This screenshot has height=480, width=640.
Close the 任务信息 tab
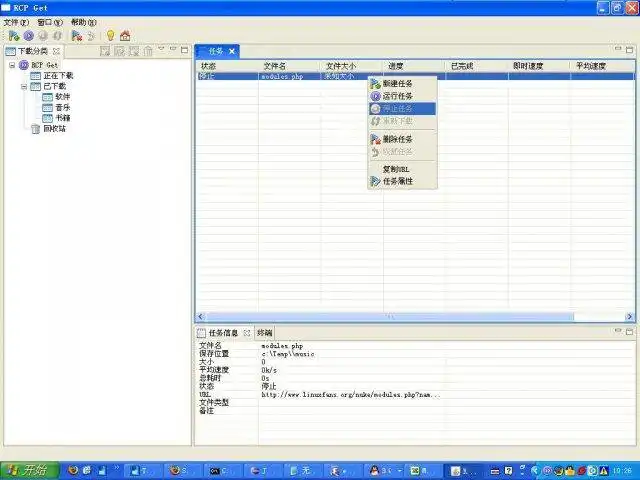[247, 333]
